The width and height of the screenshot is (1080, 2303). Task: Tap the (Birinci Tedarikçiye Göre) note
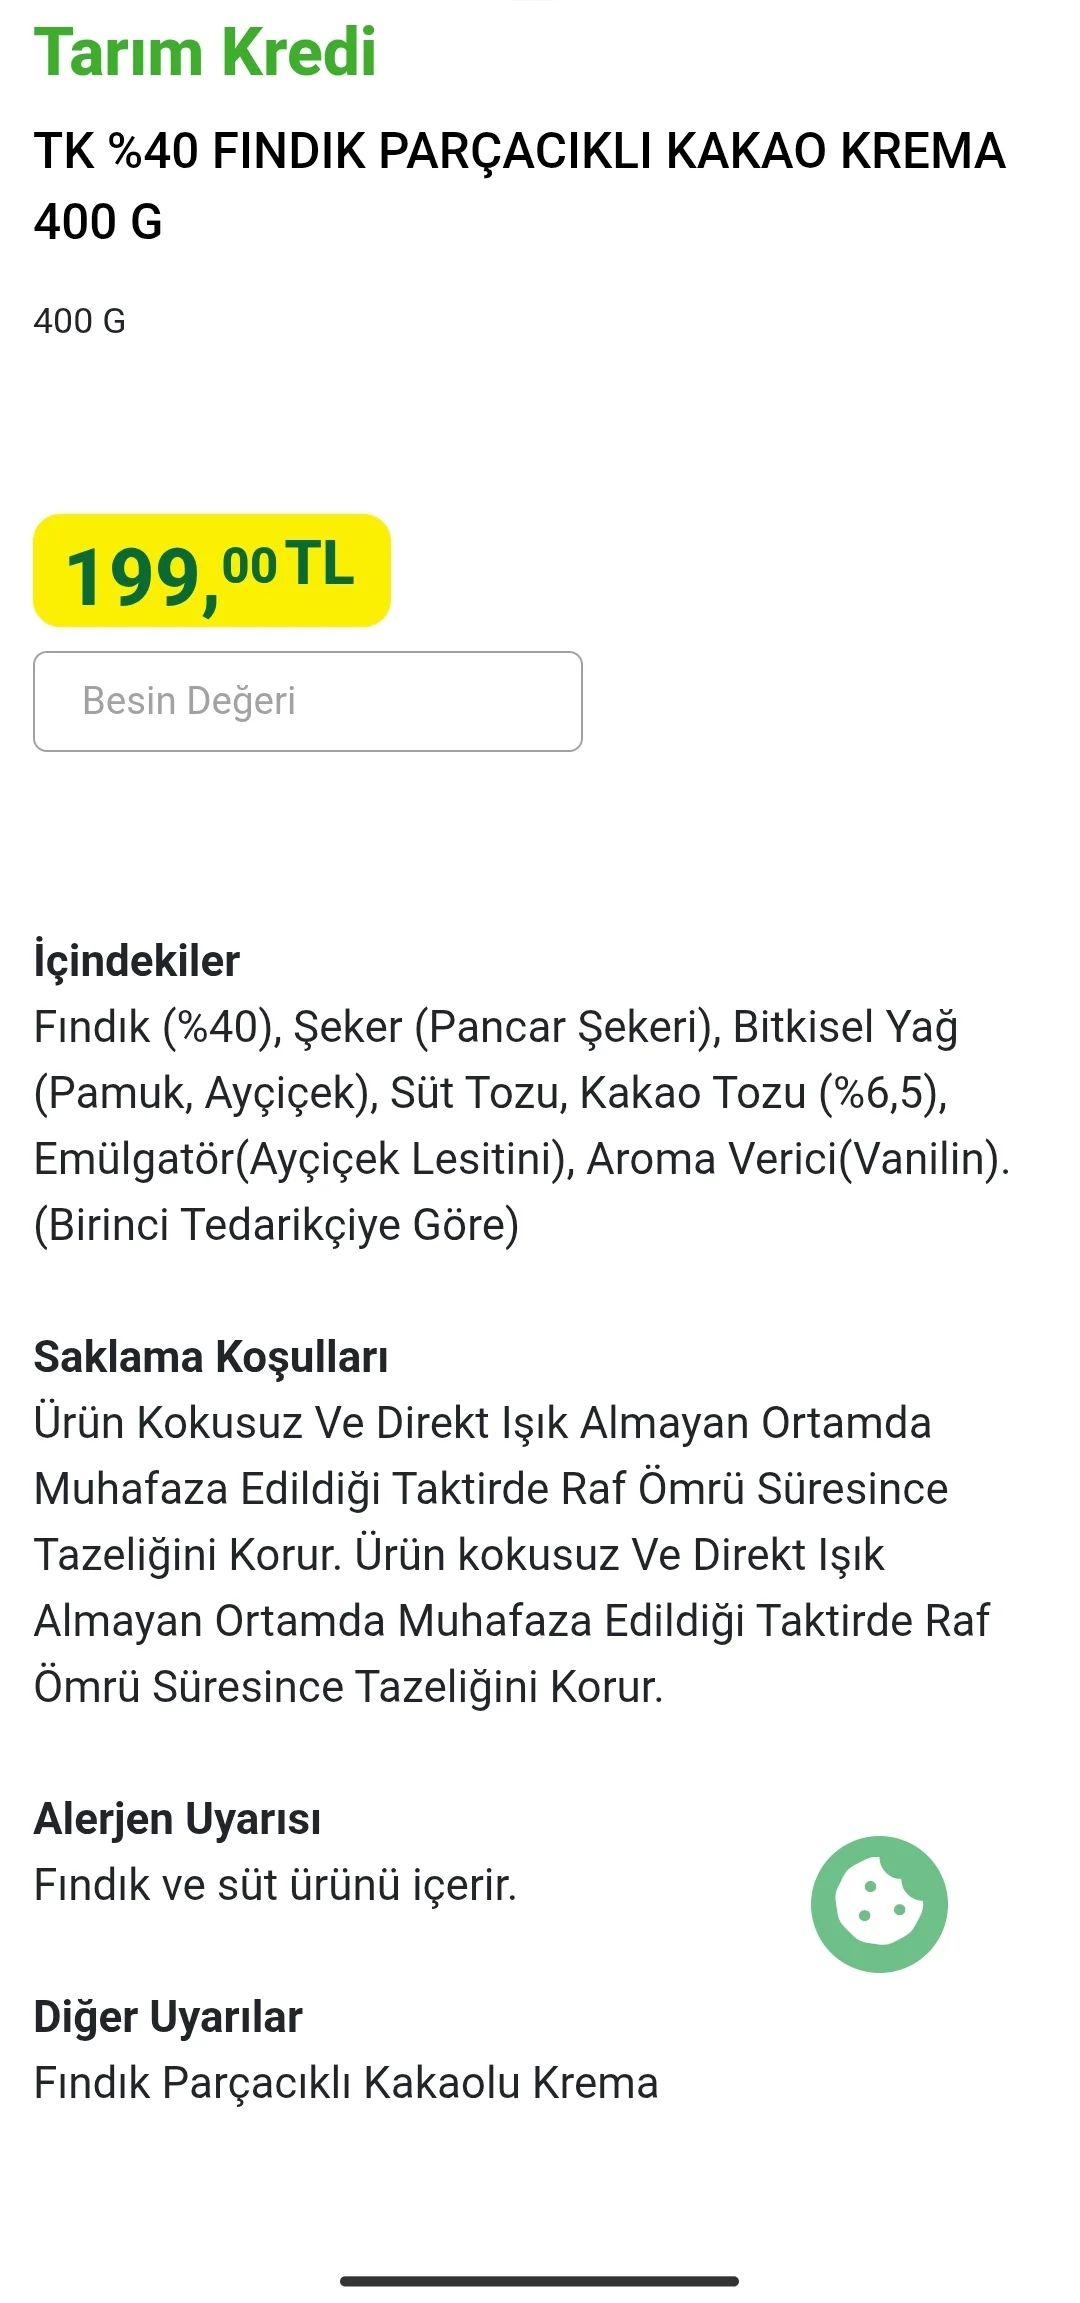pyautogui.click(x=276, y=1225)
